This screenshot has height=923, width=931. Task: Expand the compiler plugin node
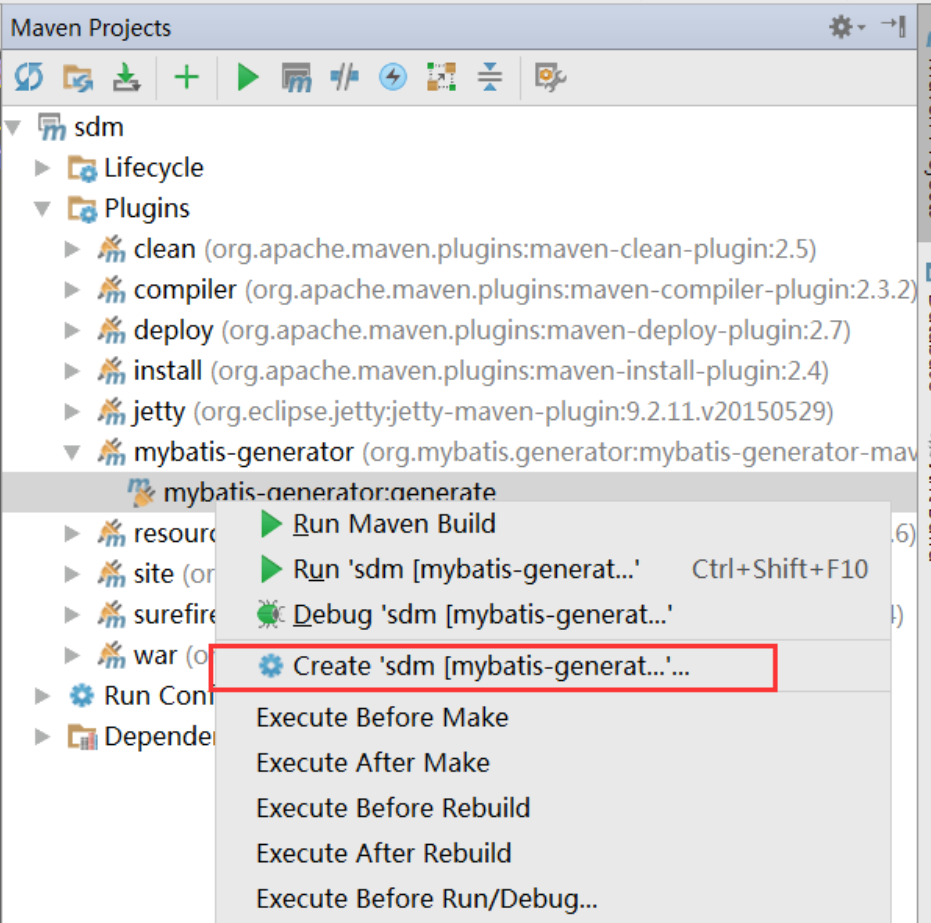coord(72,290)
